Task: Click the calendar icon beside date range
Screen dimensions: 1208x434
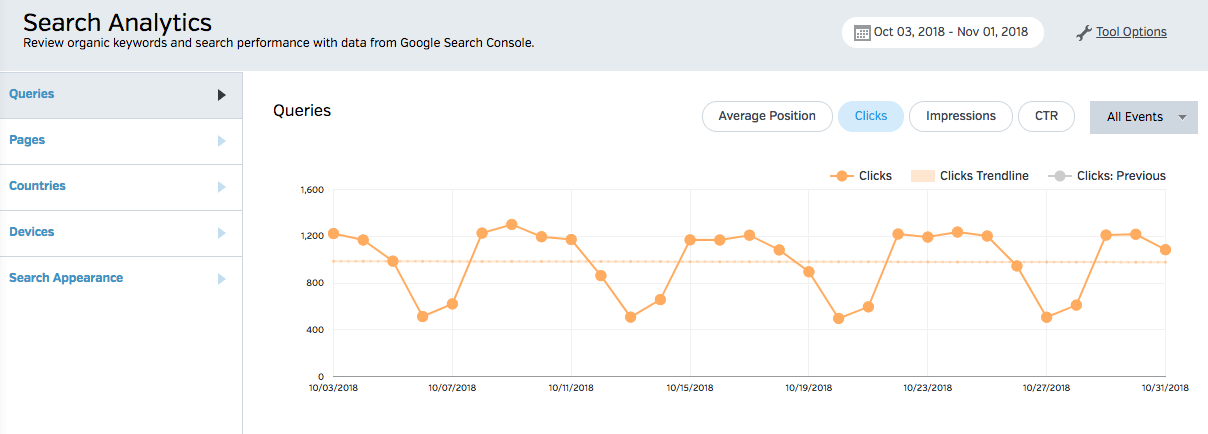Action: 862,33
